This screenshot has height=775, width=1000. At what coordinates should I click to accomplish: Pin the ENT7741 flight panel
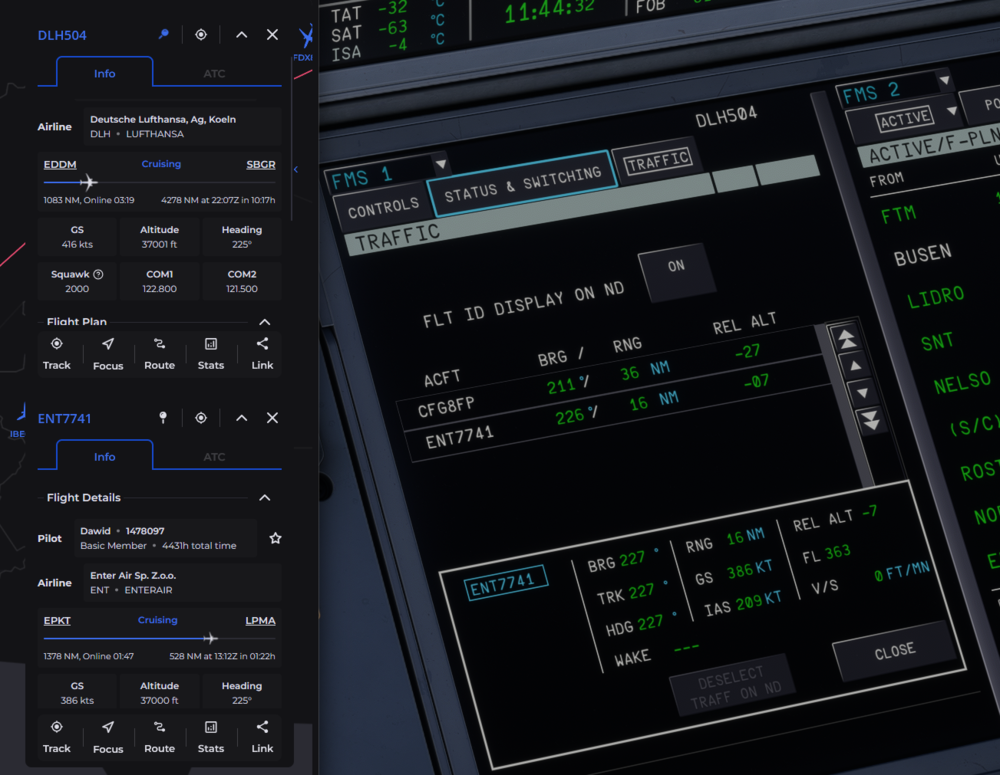(x=163, y=418)
